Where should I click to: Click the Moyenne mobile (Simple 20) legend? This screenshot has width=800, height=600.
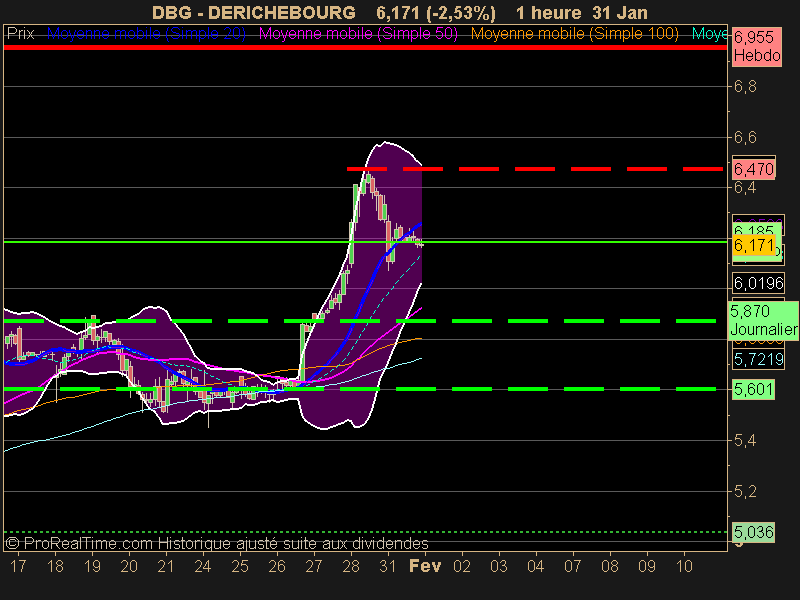click(146, 34)
